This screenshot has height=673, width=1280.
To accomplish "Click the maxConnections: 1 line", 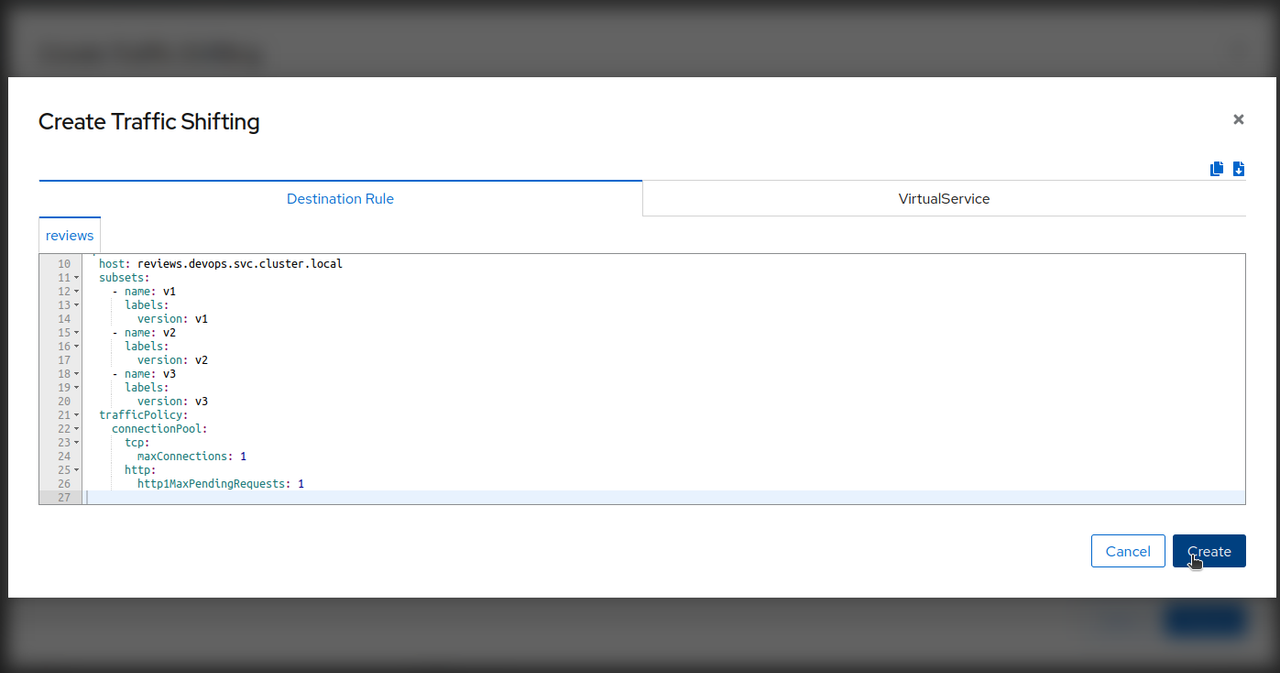I will tap(191, 456).
